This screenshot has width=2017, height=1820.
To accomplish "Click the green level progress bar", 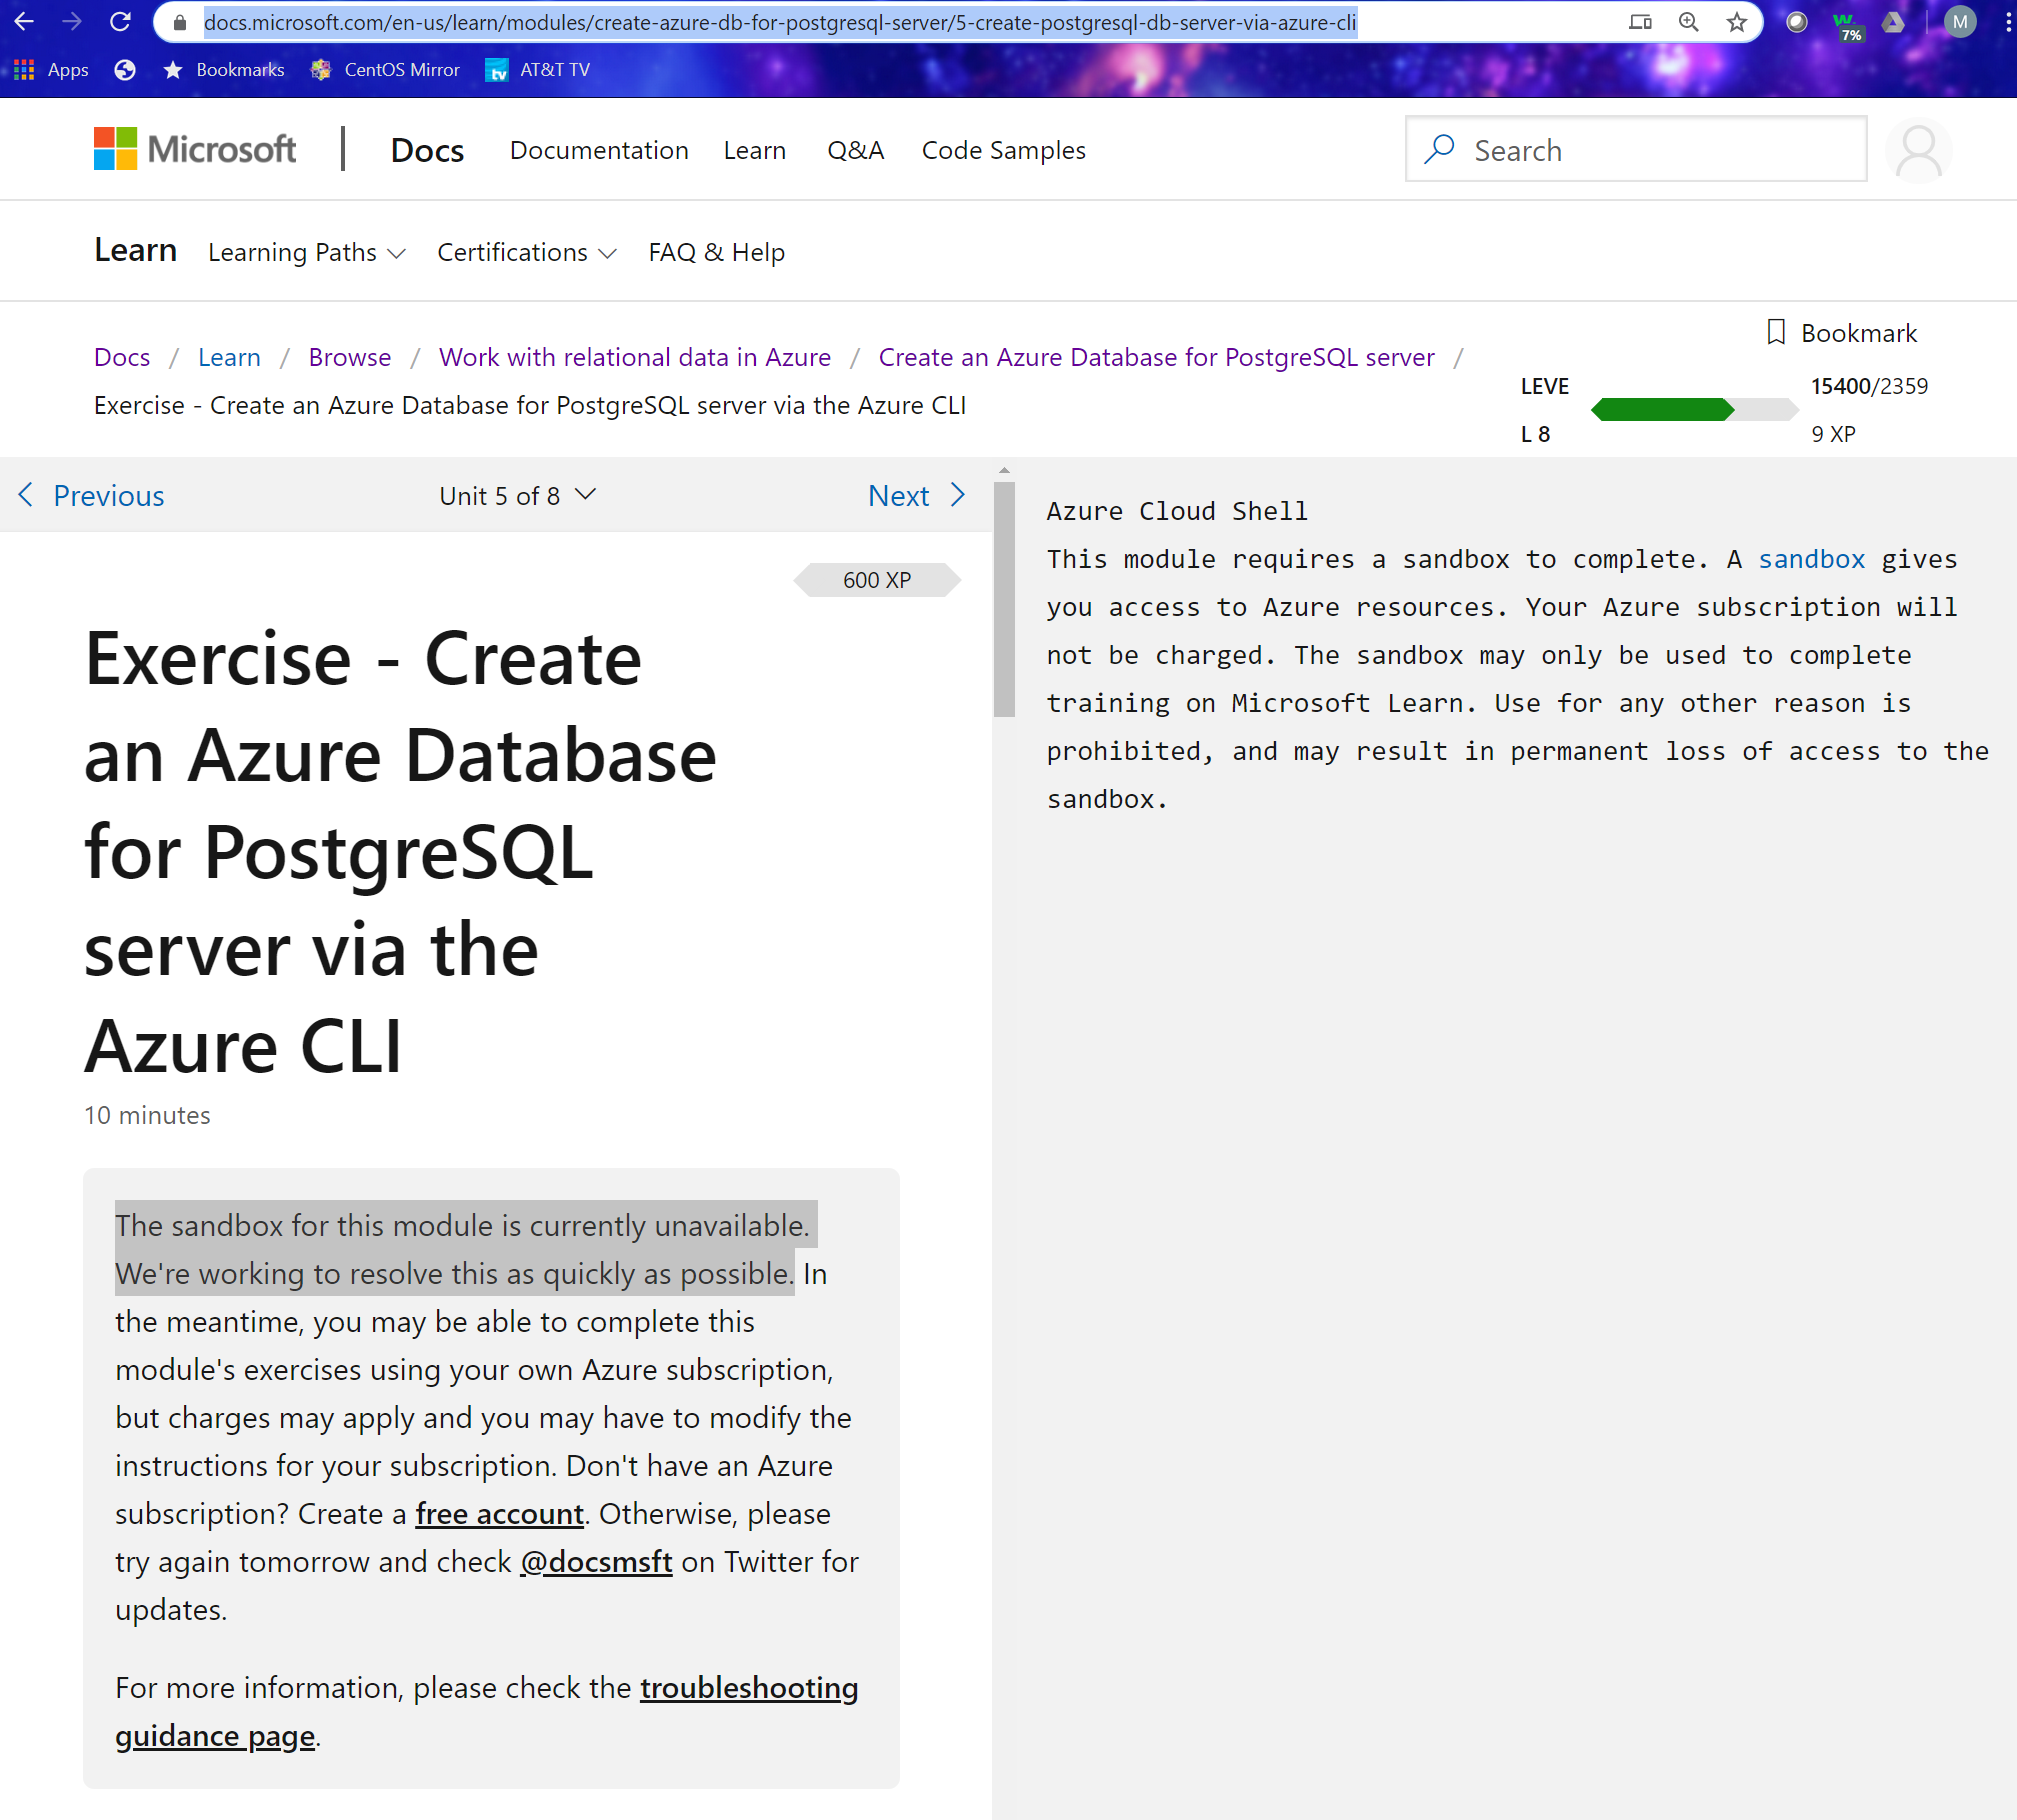I will coord(1664,410).
